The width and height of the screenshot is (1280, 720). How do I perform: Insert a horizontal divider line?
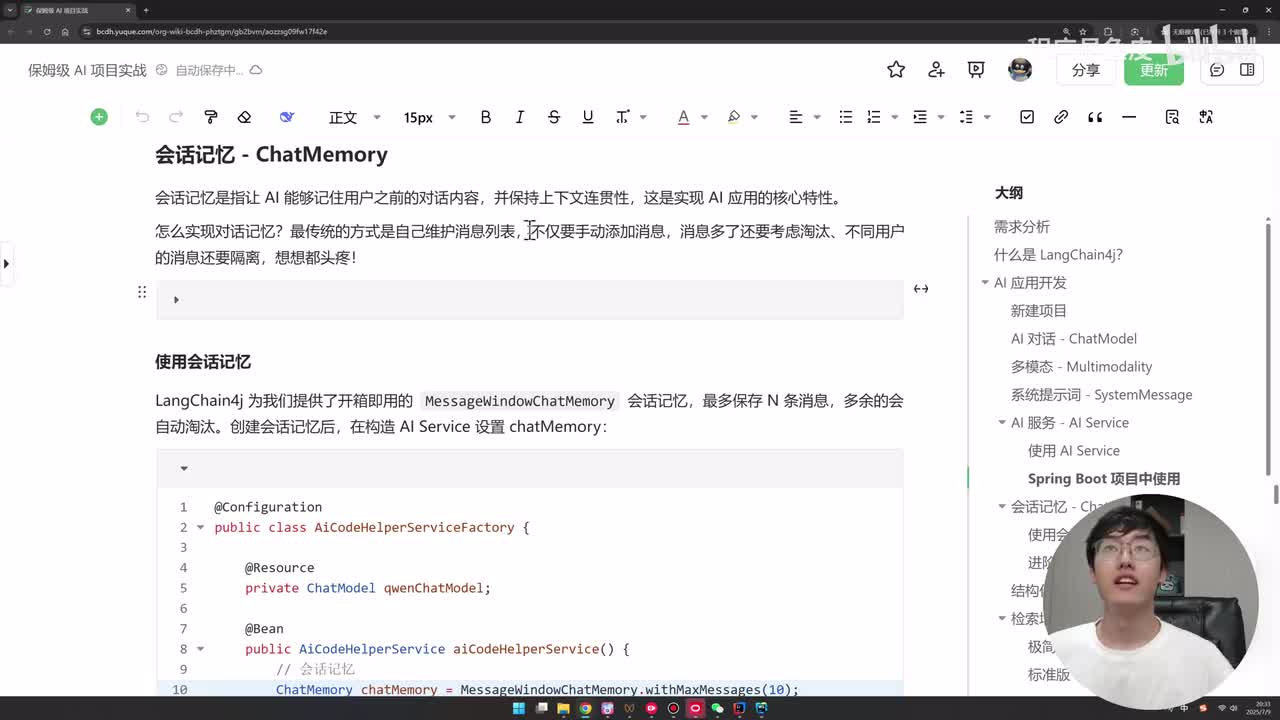click(x=1129, y=117)
